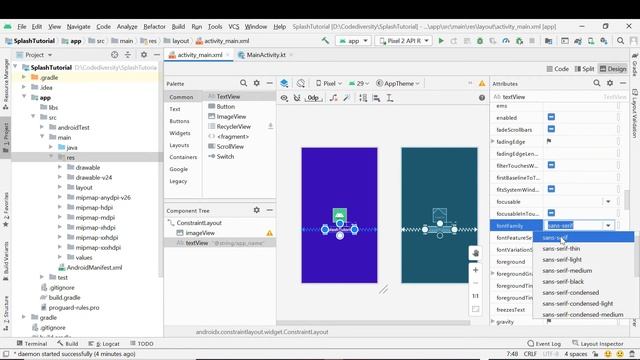Open Layout Inspector

coord(598,344)
